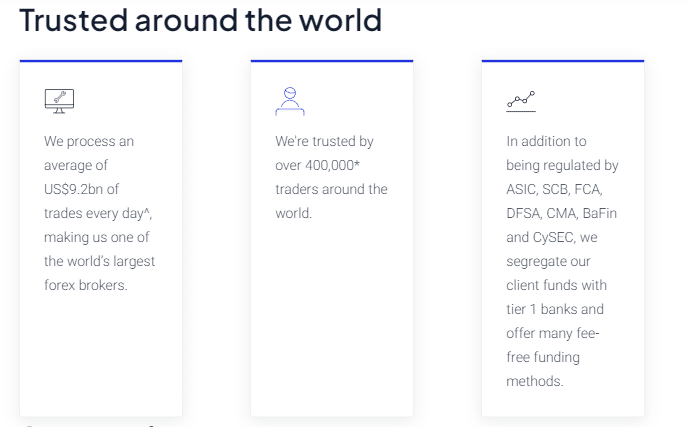Image resolution: width=689 pixels, height=427 pixels.
Task: Click blue top border of middle card
Action: coord(332,61)
